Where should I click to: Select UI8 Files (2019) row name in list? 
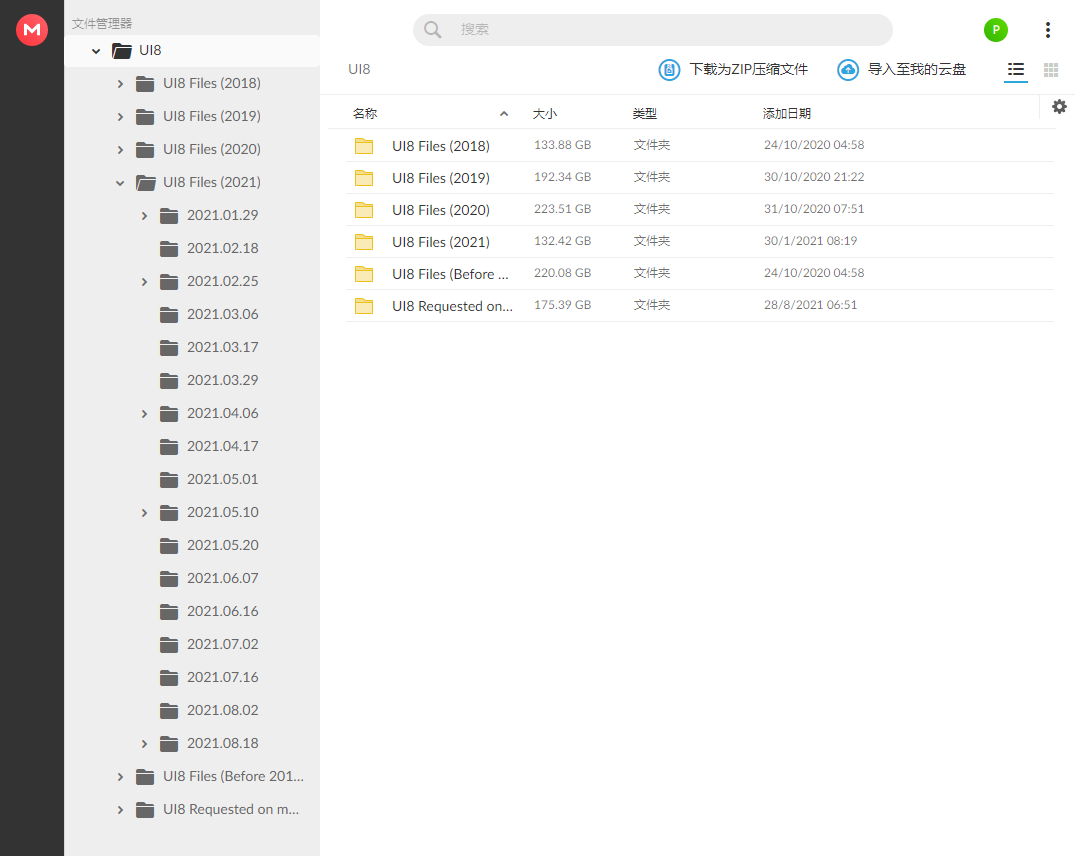(441, 178)
